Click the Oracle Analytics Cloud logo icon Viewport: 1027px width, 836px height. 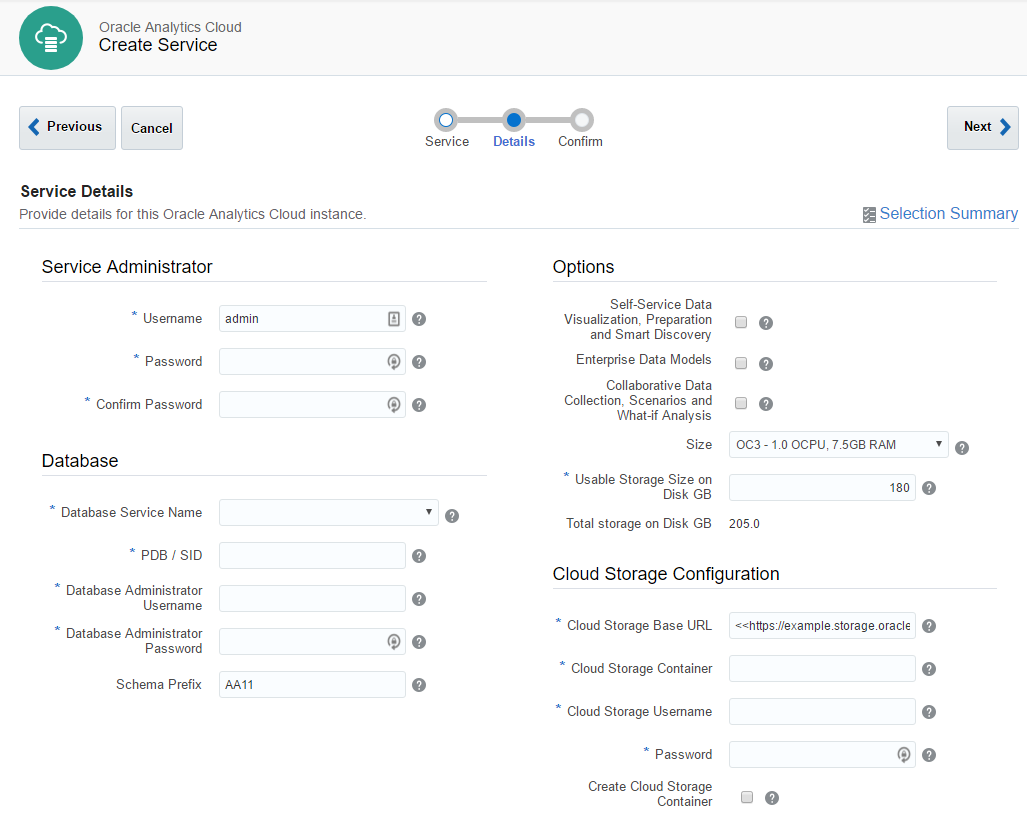51,38
